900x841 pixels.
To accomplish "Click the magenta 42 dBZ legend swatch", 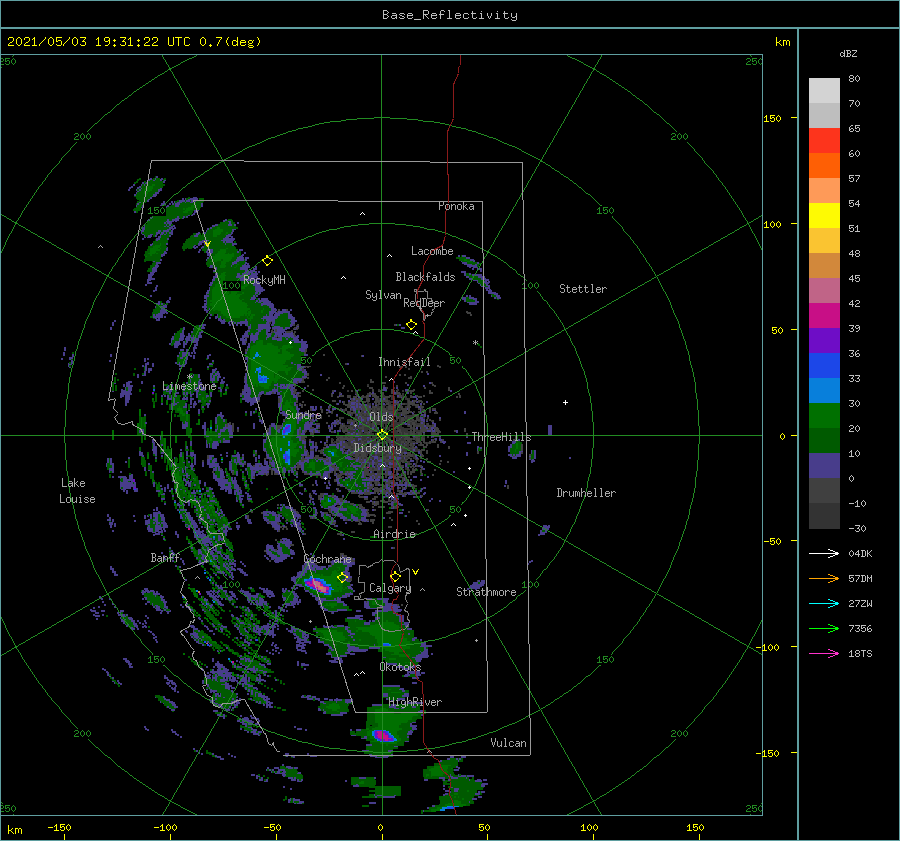I will tap(824, 315).
